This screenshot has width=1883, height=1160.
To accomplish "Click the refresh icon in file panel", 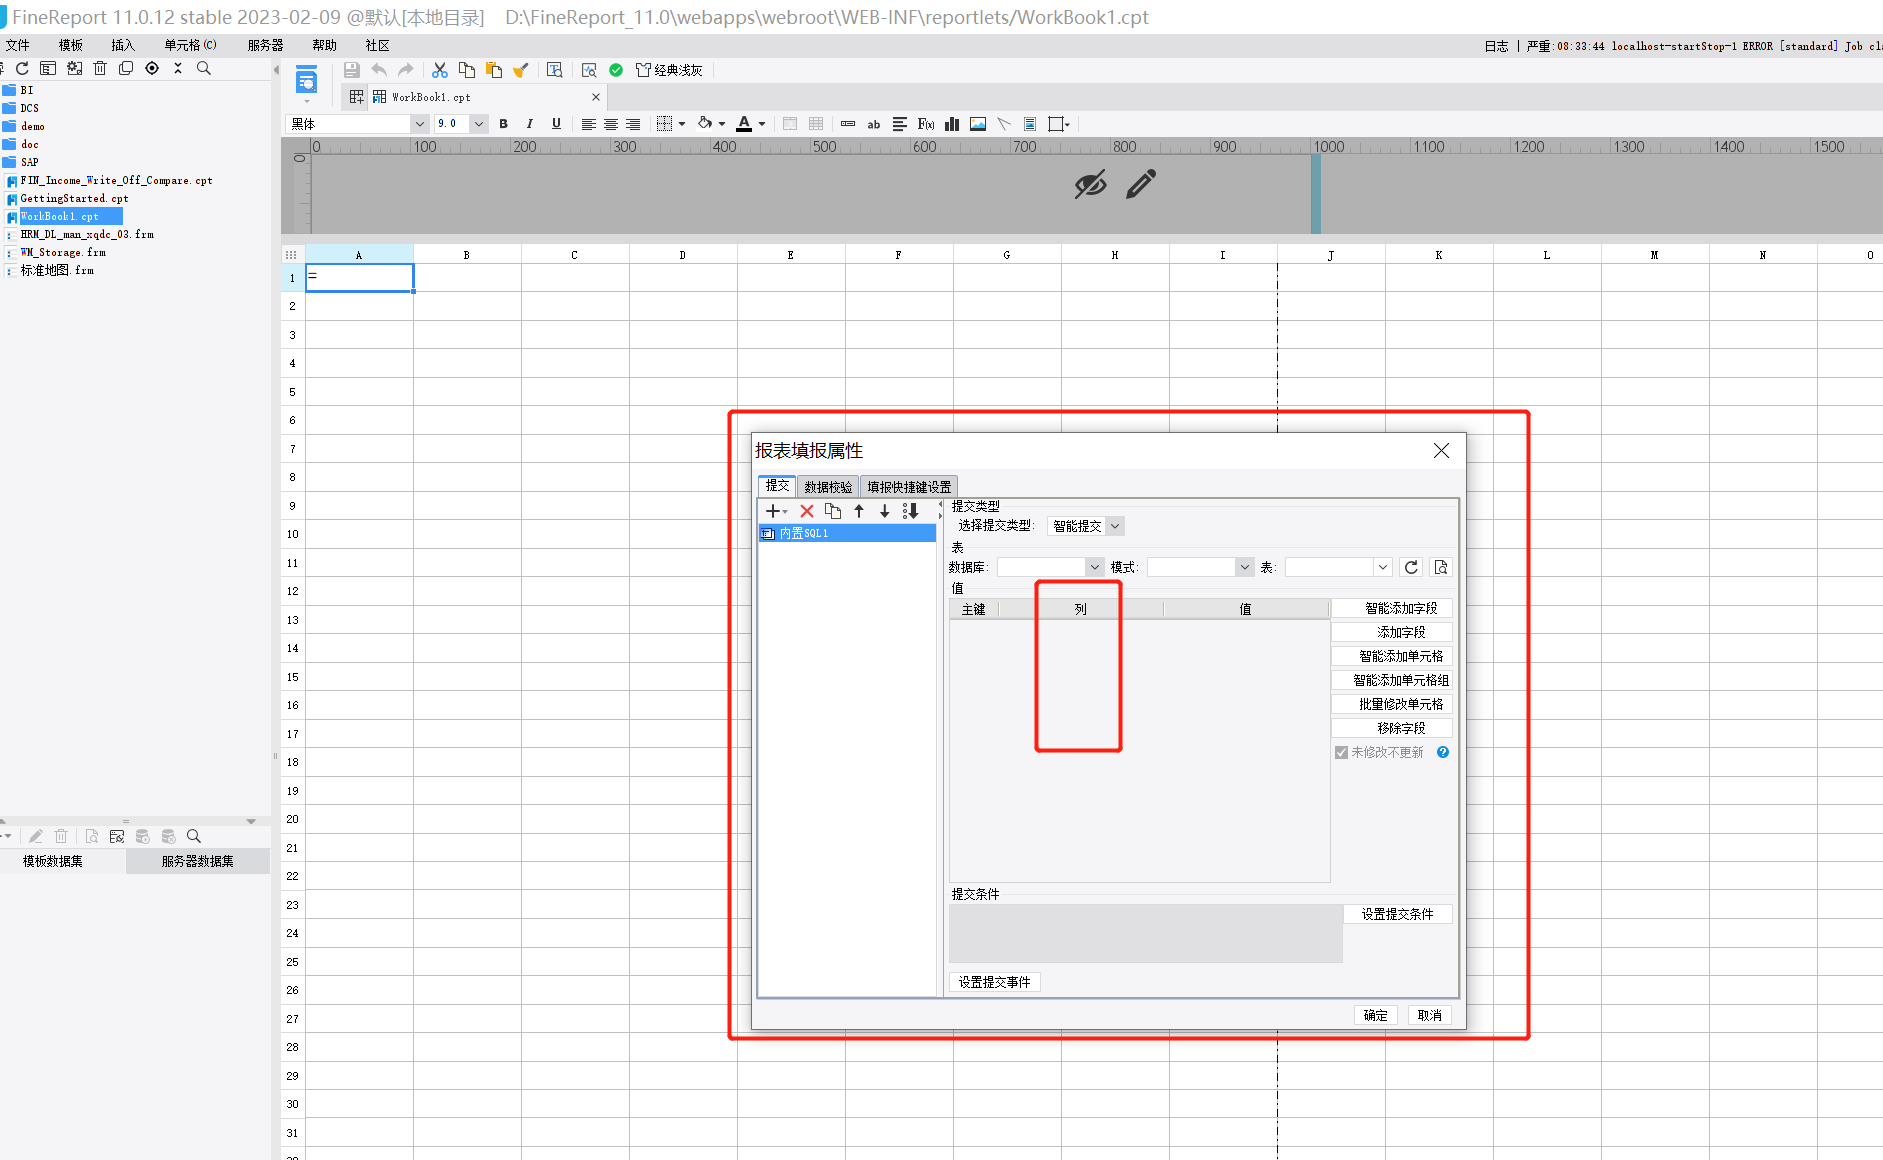I will (x=22, y=68).
